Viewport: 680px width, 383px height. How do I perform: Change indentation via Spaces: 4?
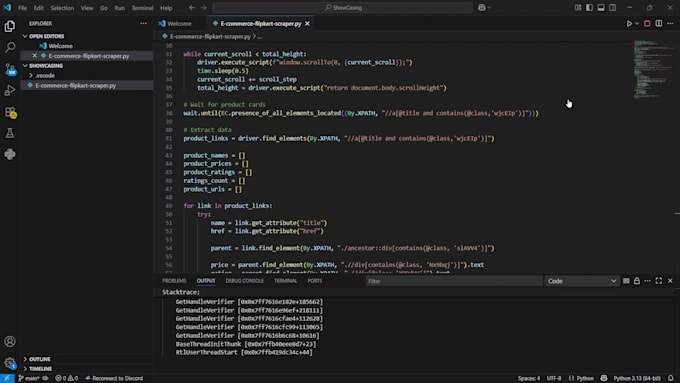pyautogui.click(x=529, y=378)
